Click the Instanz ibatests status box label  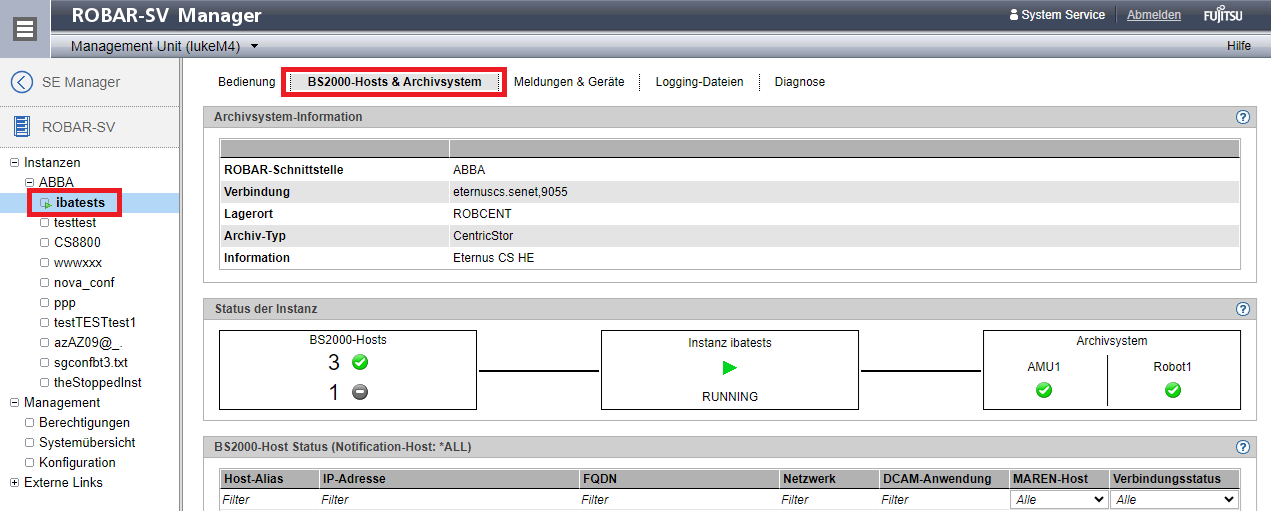click(729, 343)
